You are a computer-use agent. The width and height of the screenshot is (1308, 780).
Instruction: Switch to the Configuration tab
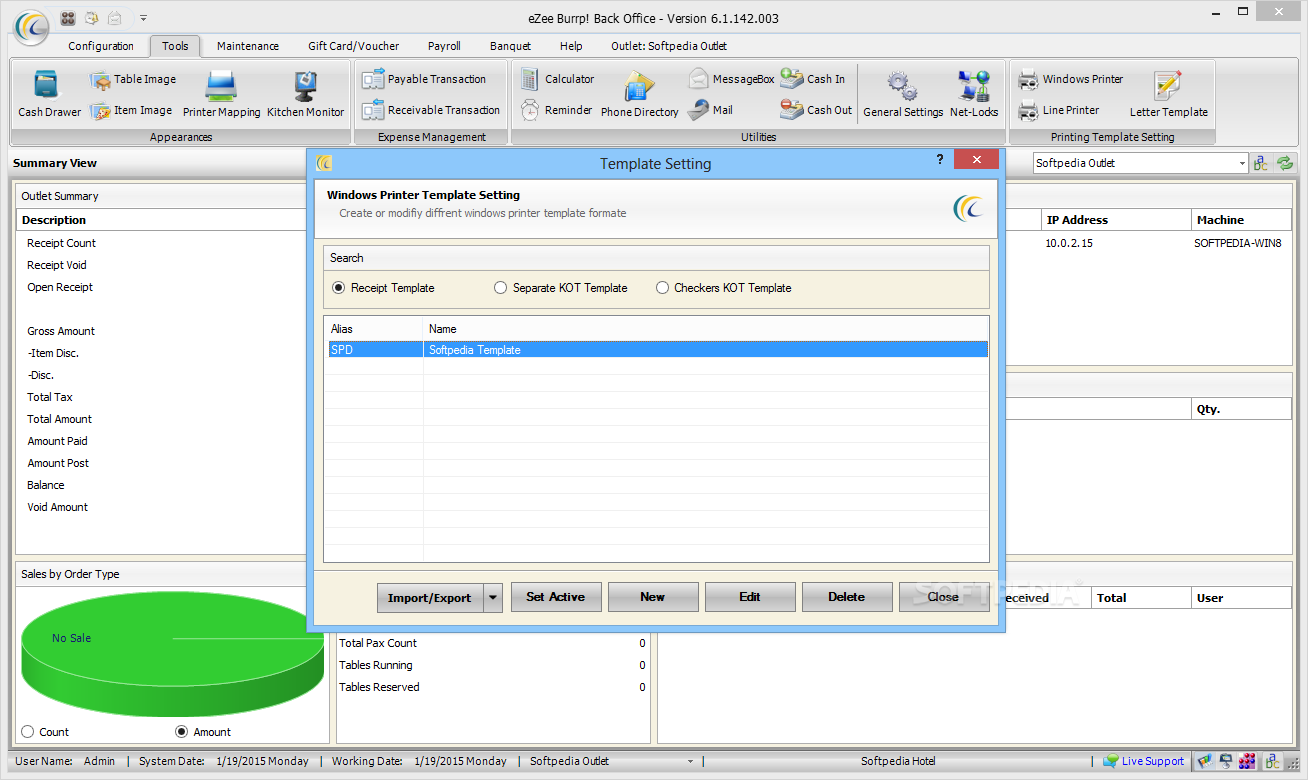click(101, 46)
